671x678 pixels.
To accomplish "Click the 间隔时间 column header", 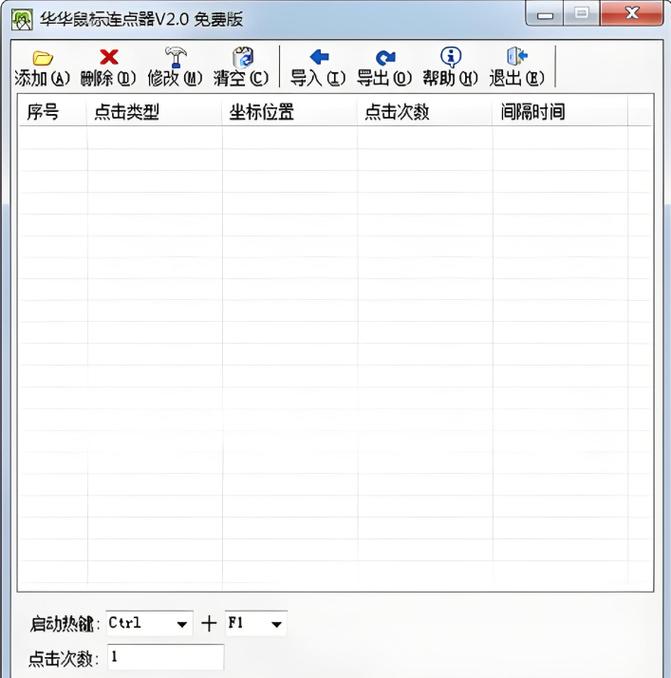I will (560, 112).
